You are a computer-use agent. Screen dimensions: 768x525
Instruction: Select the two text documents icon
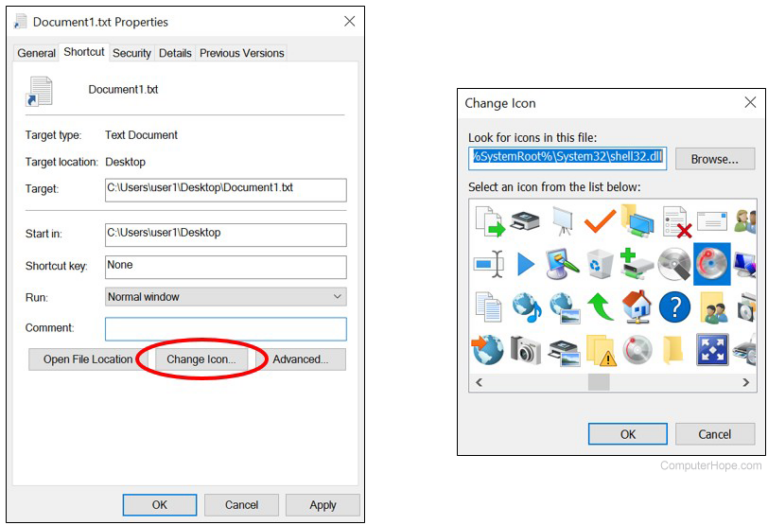(x=488, y=307)
